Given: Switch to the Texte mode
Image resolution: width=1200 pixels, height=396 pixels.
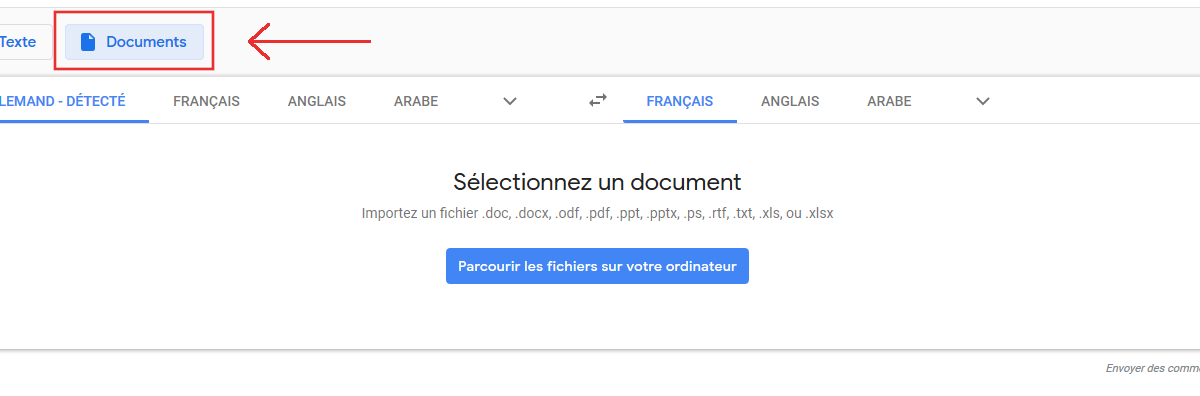Looking at the screenshot, I should point(18,42).
